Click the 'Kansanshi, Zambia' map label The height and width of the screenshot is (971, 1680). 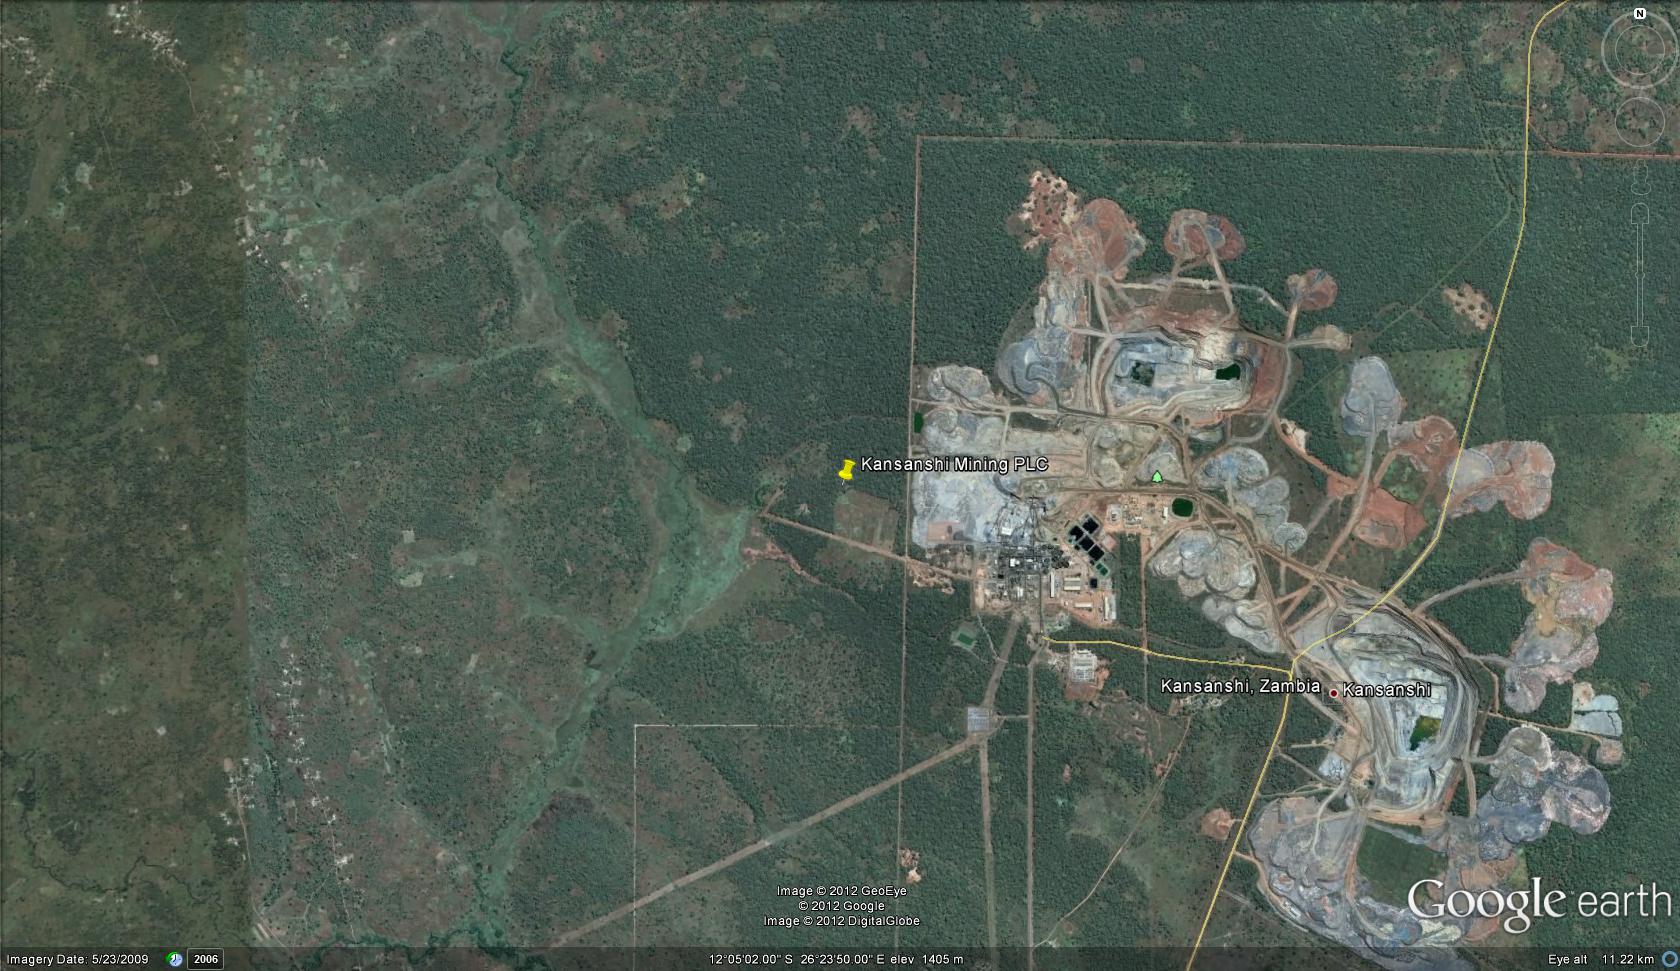(x=1240, y=686)
